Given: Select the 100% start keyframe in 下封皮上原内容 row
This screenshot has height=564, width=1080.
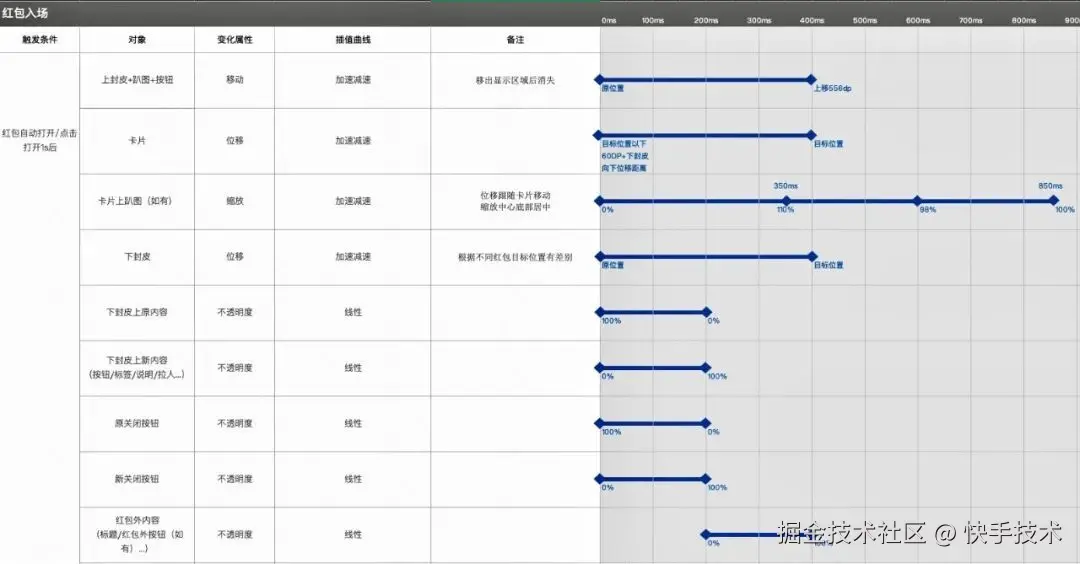Looking at the screenshot, I should pos(599,313).
